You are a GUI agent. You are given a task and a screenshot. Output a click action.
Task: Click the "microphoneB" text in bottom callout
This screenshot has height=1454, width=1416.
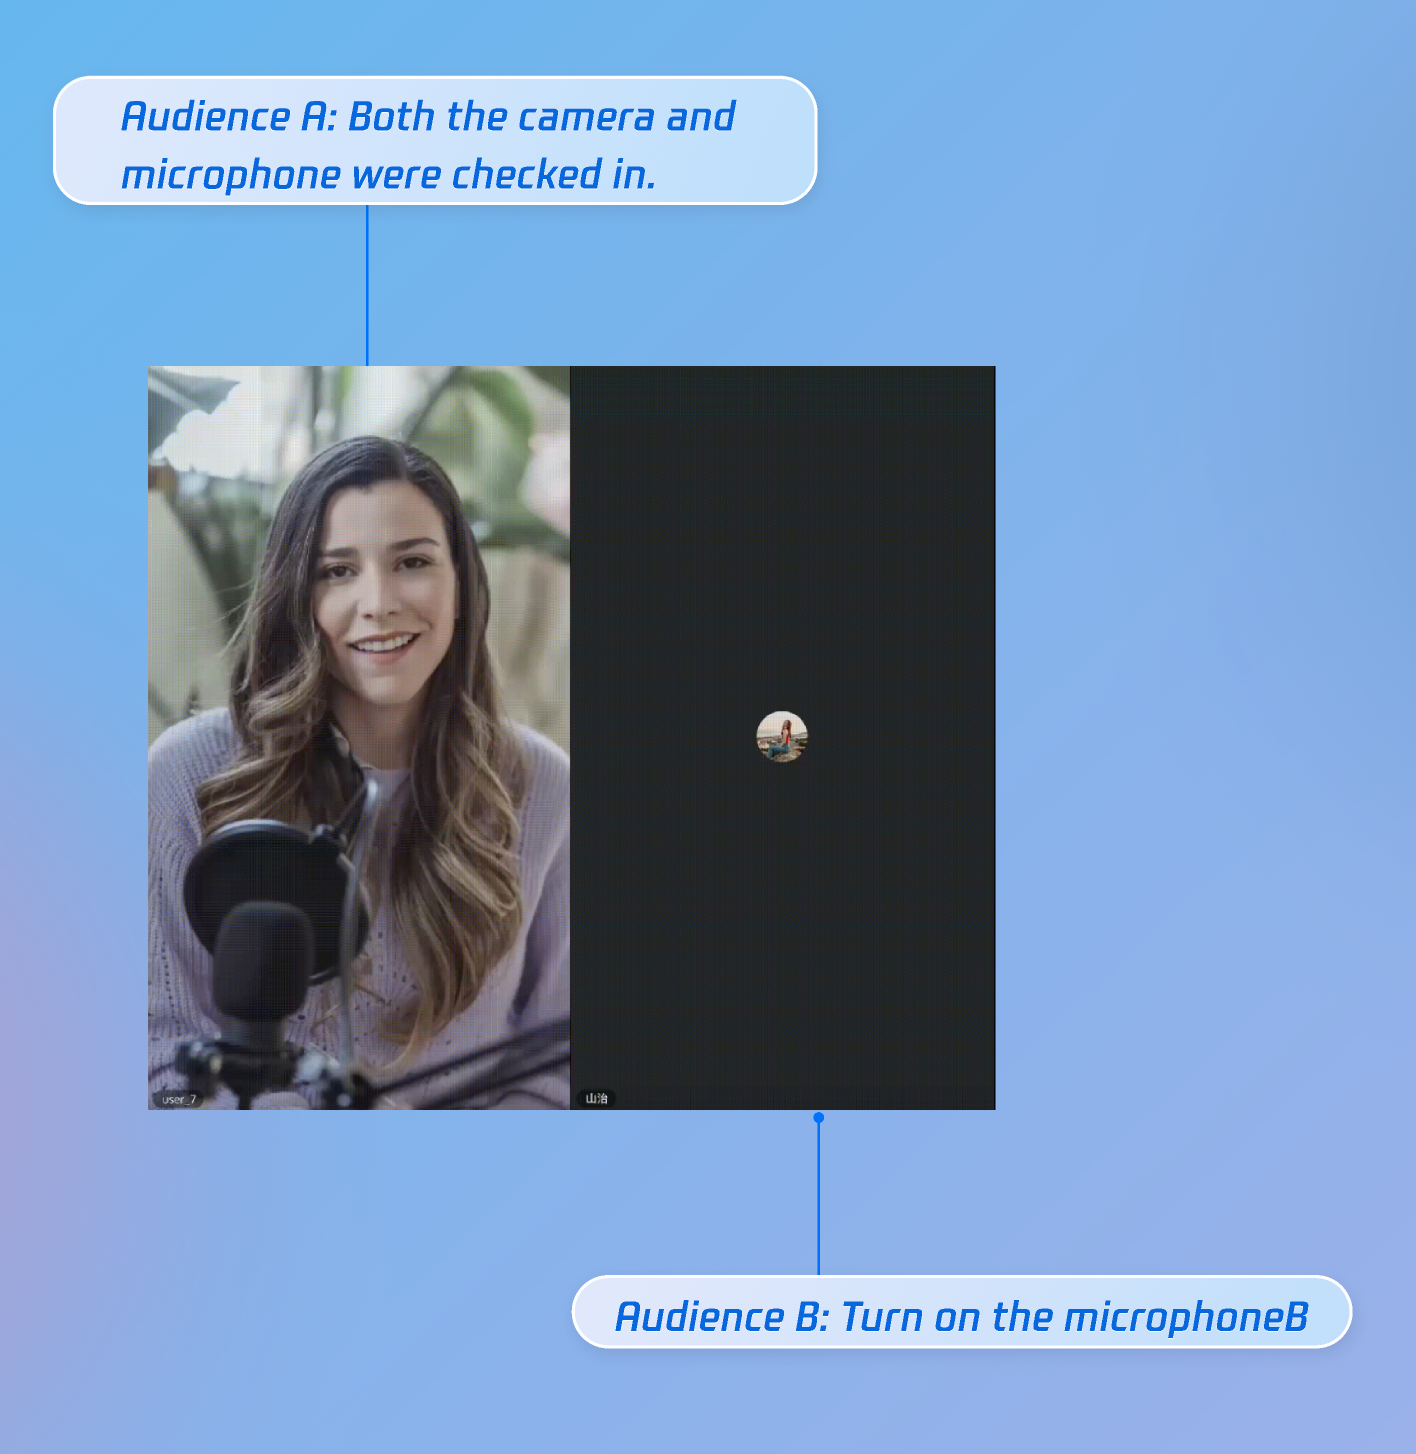tap(1186, 1317)
